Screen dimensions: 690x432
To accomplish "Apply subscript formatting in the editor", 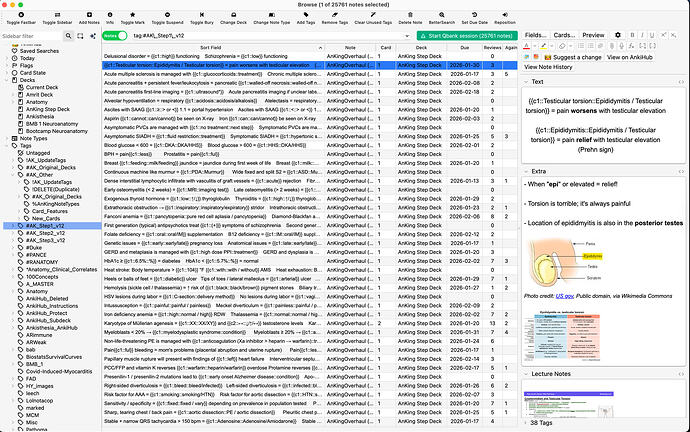I will tap(673, 35).
